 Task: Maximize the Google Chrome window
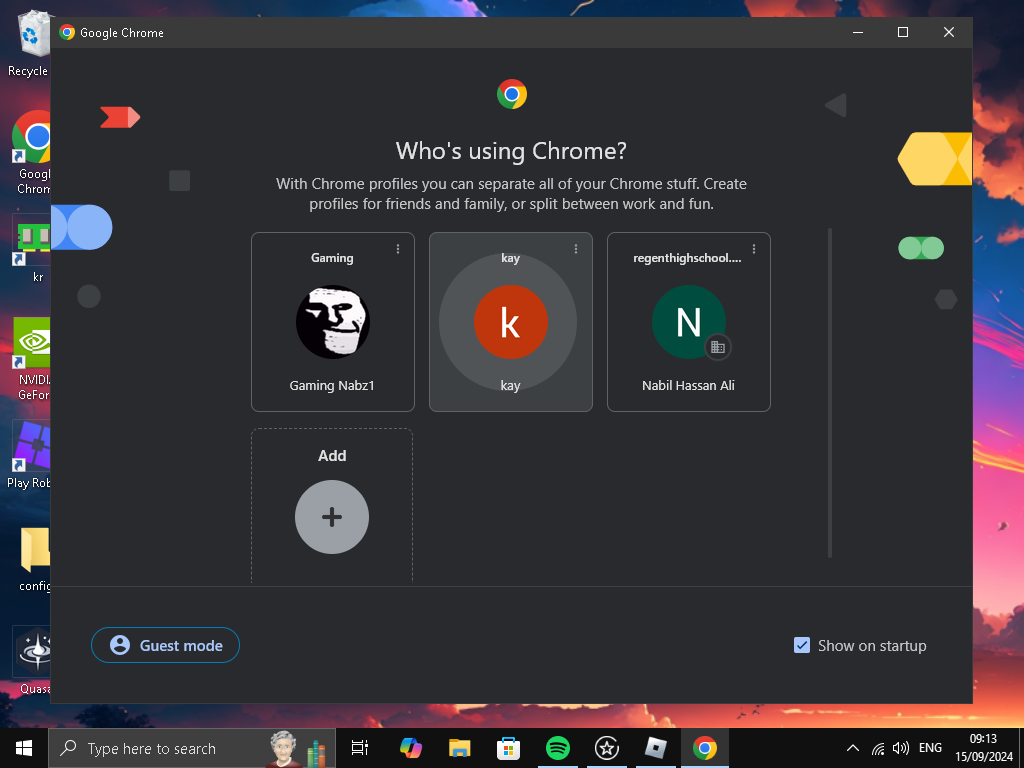click(903, 32)
